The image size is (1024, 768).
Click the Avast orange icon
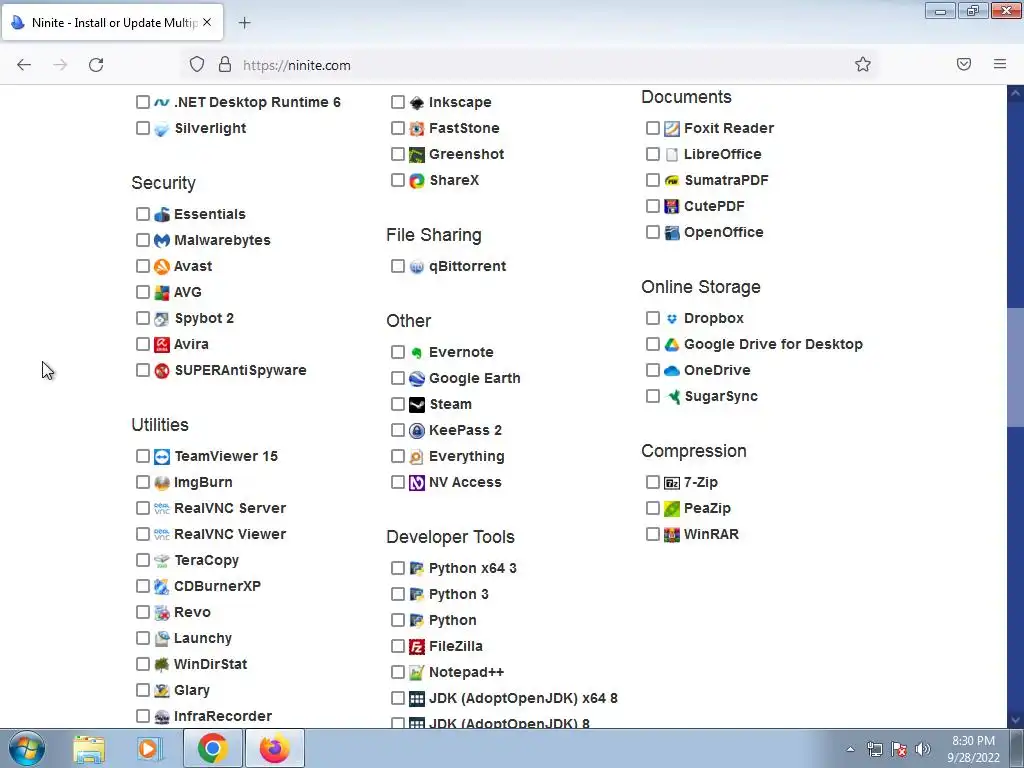[161, 266]
